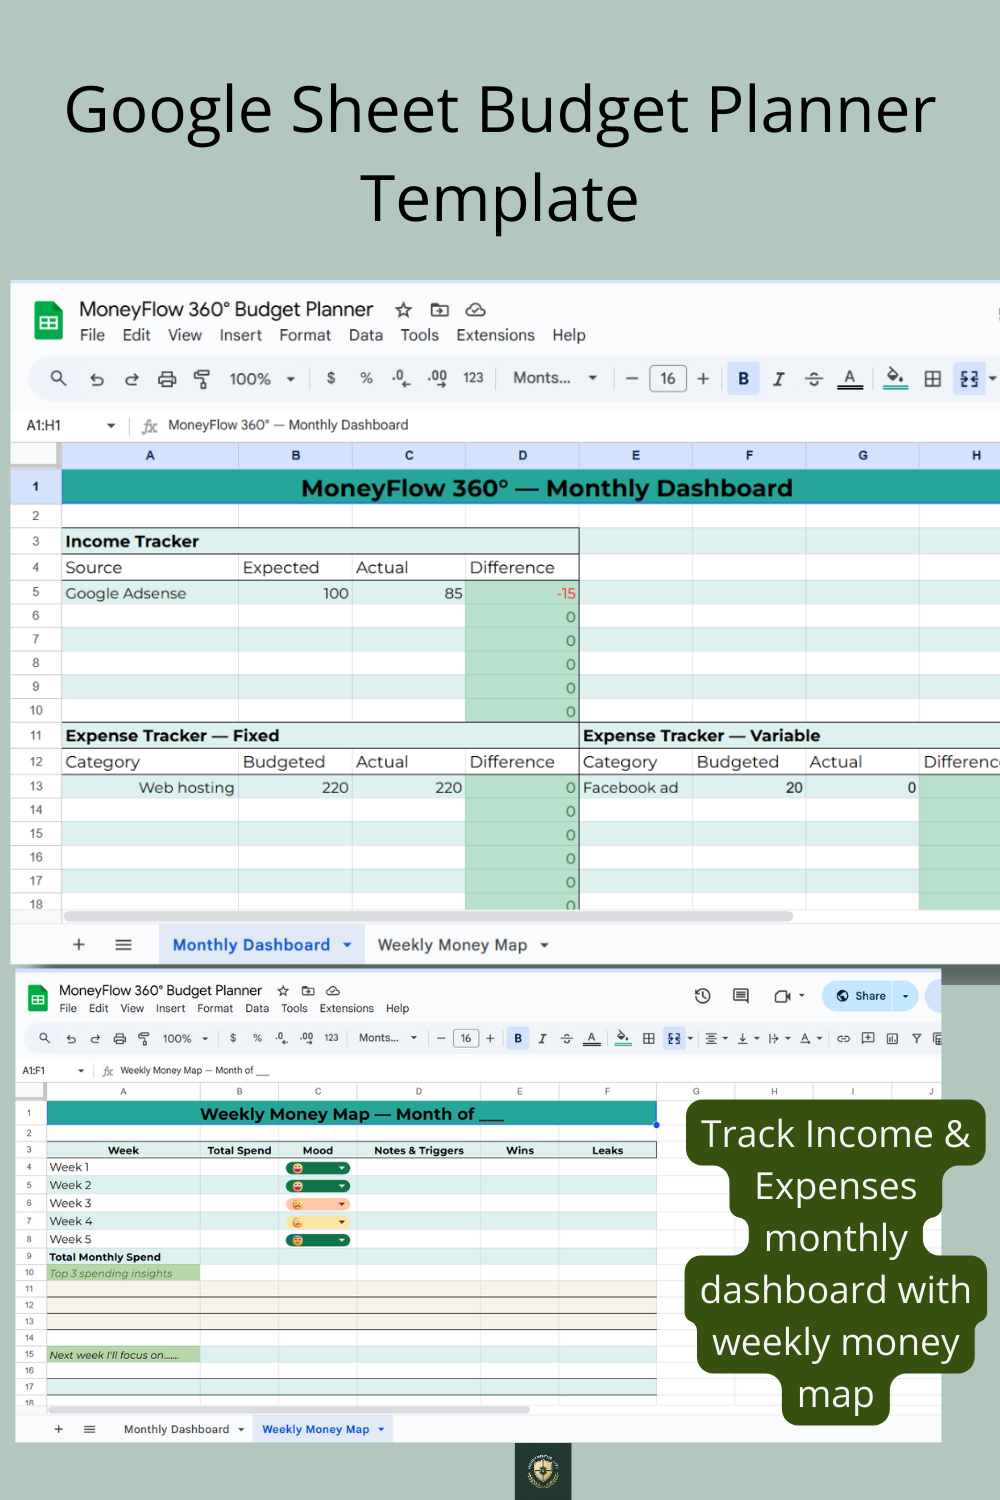The image size is (1000, 1500).
Task: Toggle bold in upper sheet toolbar
Action: tap(743, 378)
